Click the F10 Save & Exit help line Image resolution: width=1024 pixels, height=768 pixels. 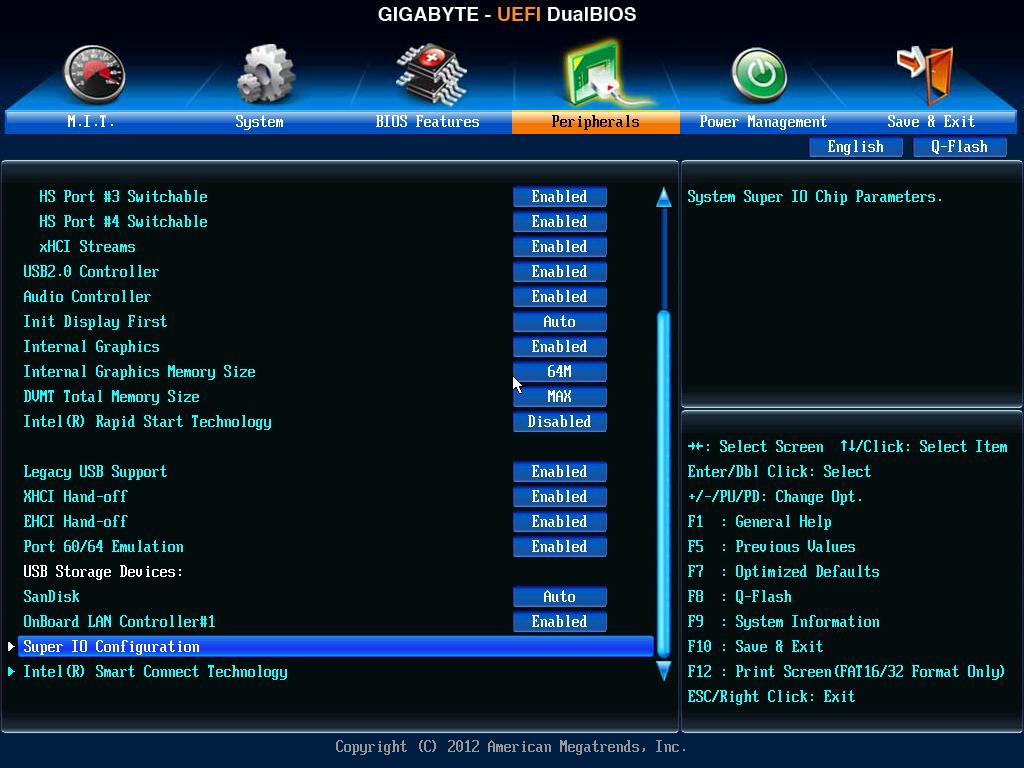coord(755,647)
